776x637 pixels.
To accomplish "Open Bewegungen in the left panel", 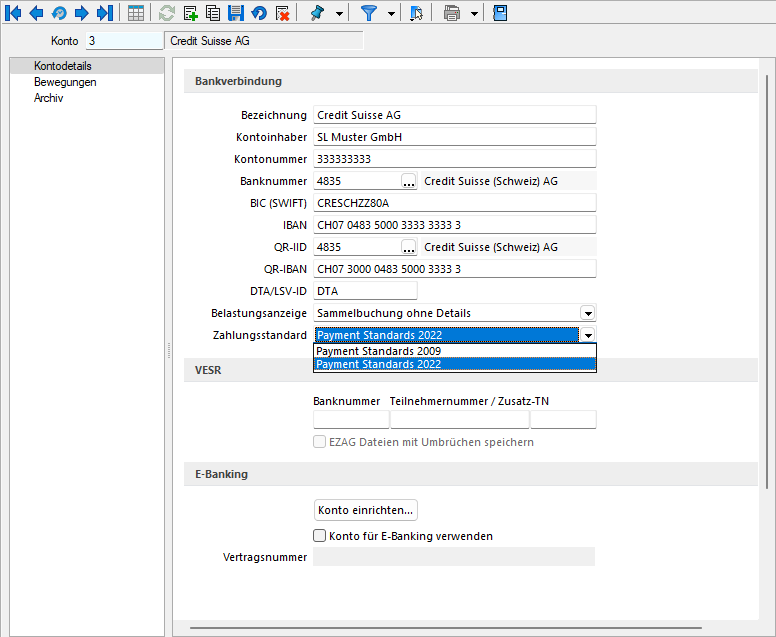I will [x=65, y=82].
